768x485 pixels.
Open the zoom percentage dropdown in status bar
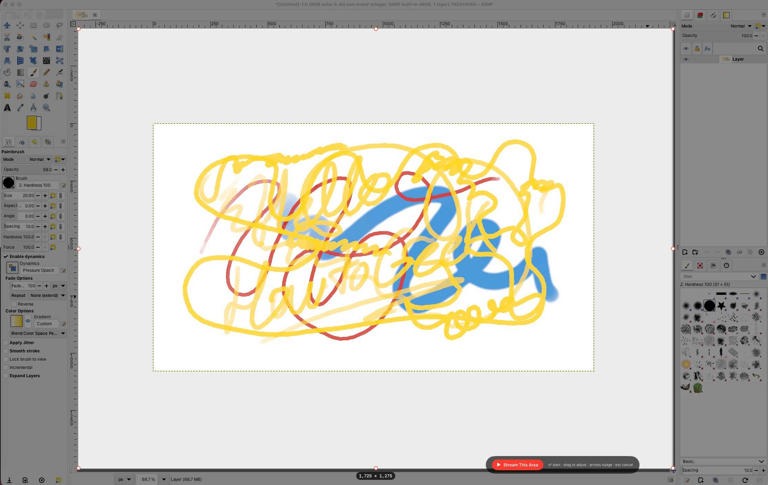pyautogui.click(x=163, y=479)
